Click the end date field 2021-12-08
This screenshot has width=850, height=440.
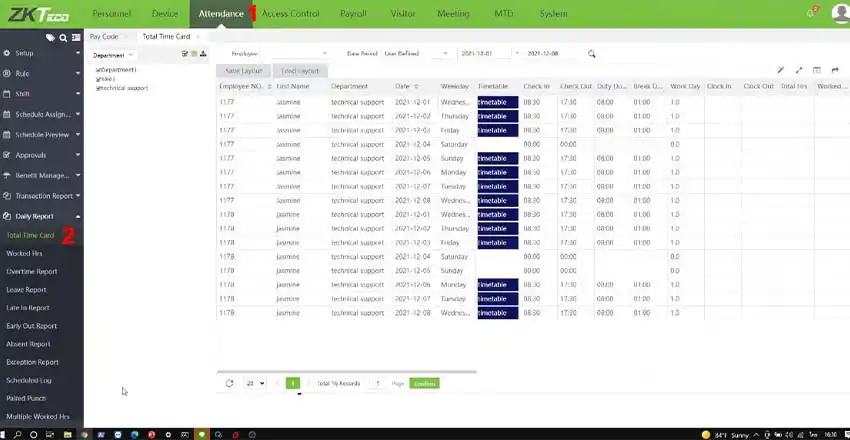[x=552, y=54]
